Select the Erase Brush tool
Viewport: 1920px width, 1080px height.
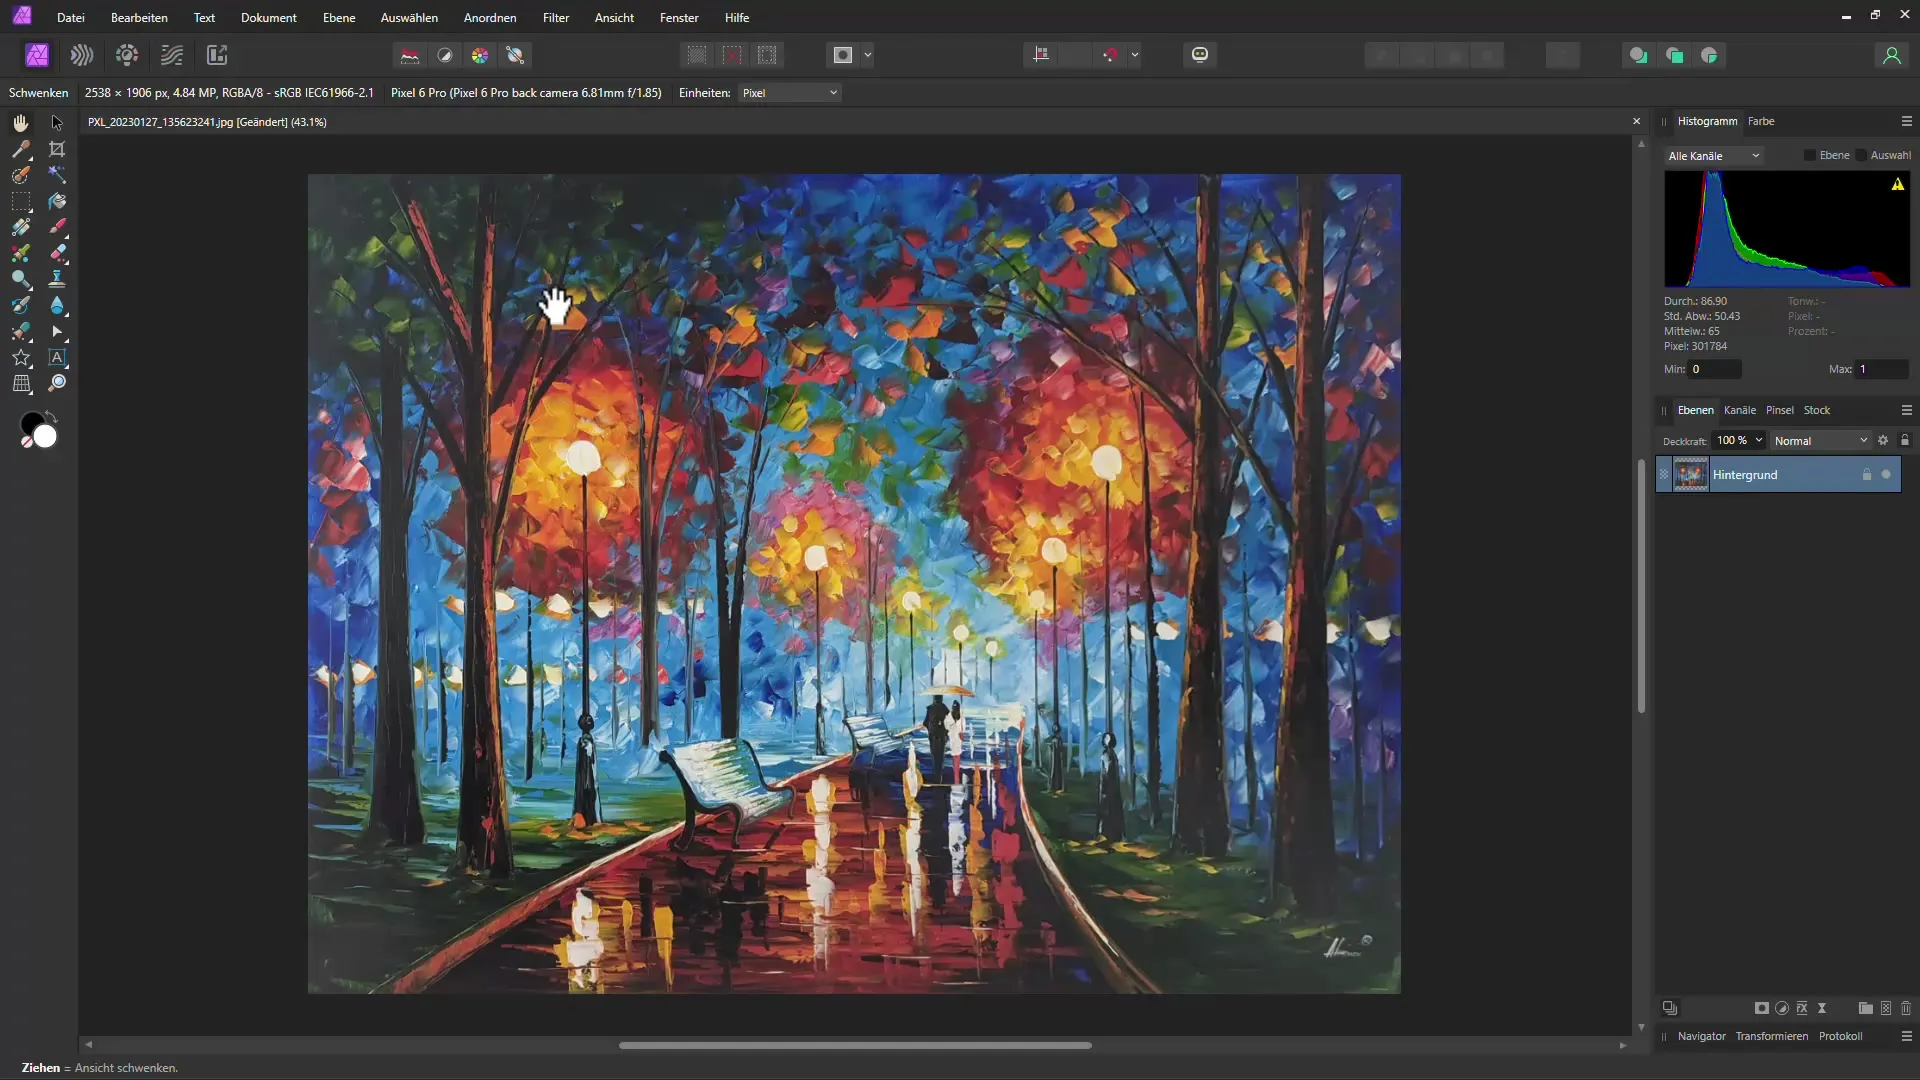click(57, 253)
